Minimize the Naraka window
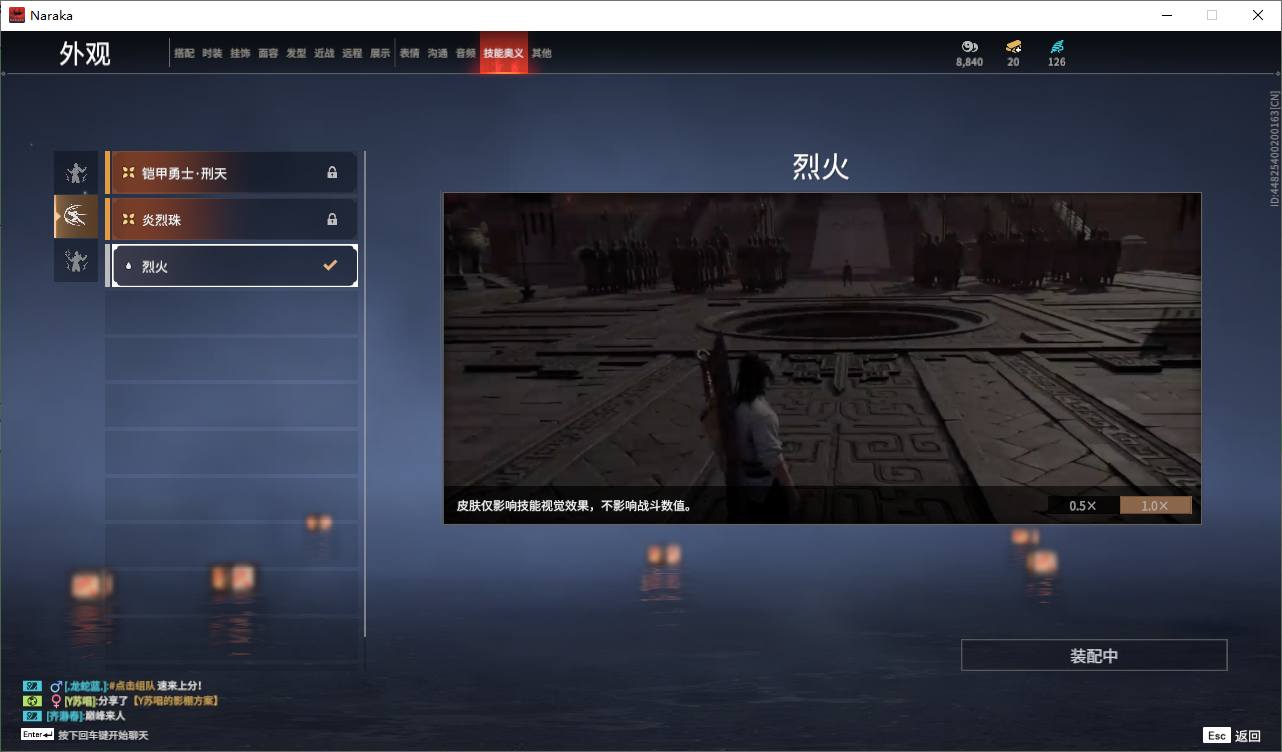This screenshot has width=1282, height=752. pyautogui.click(x=1167, y=15)
